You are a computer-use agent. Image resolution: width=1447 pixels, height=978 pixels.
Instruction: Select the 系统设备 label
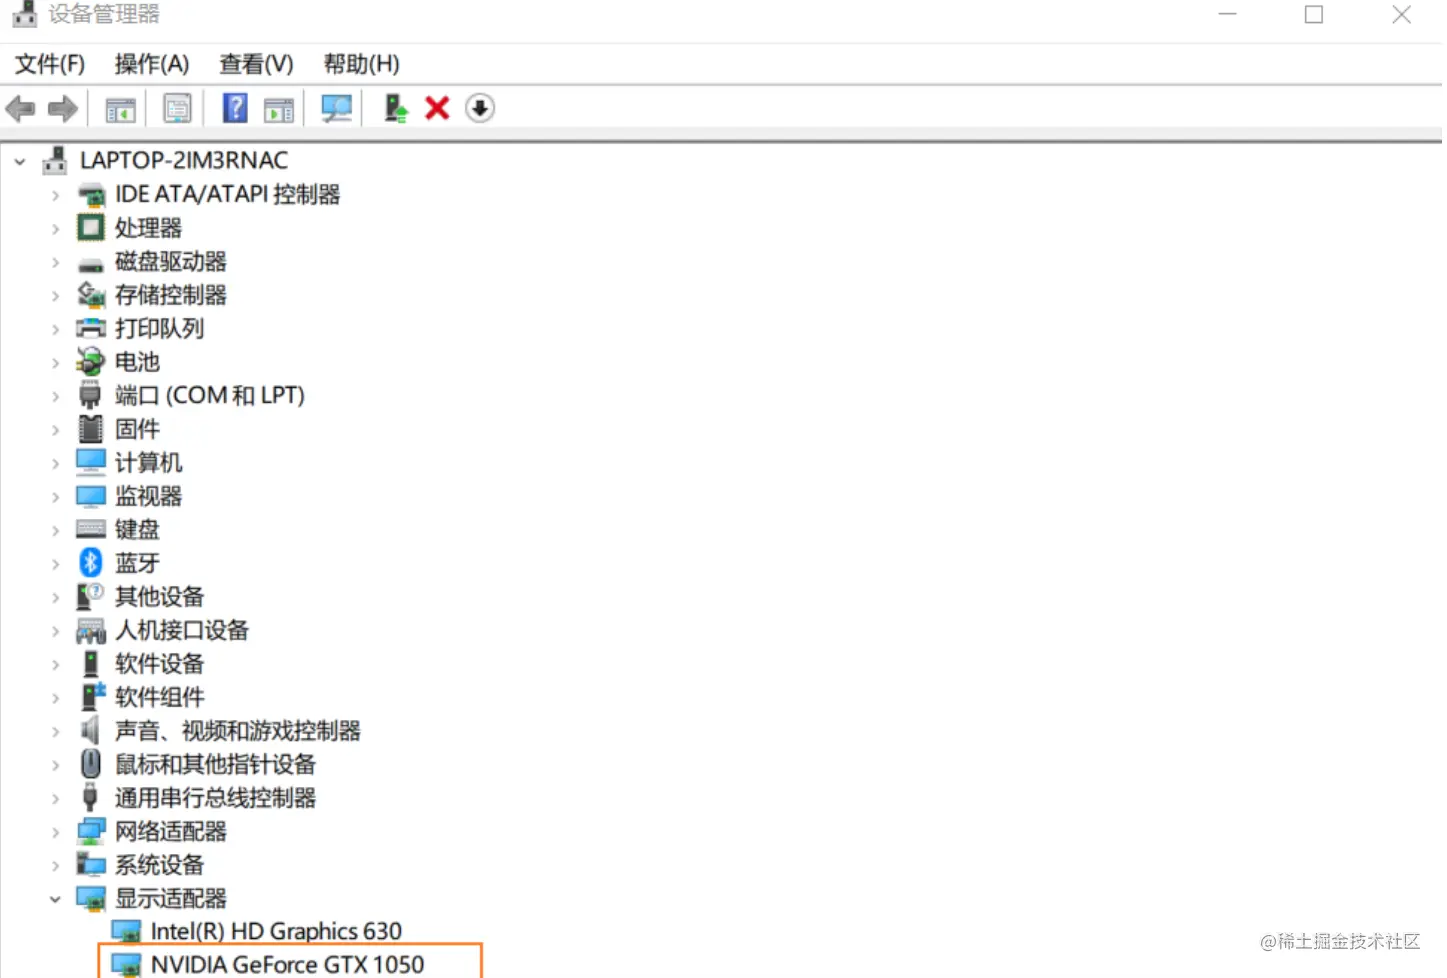pos(160,864)
